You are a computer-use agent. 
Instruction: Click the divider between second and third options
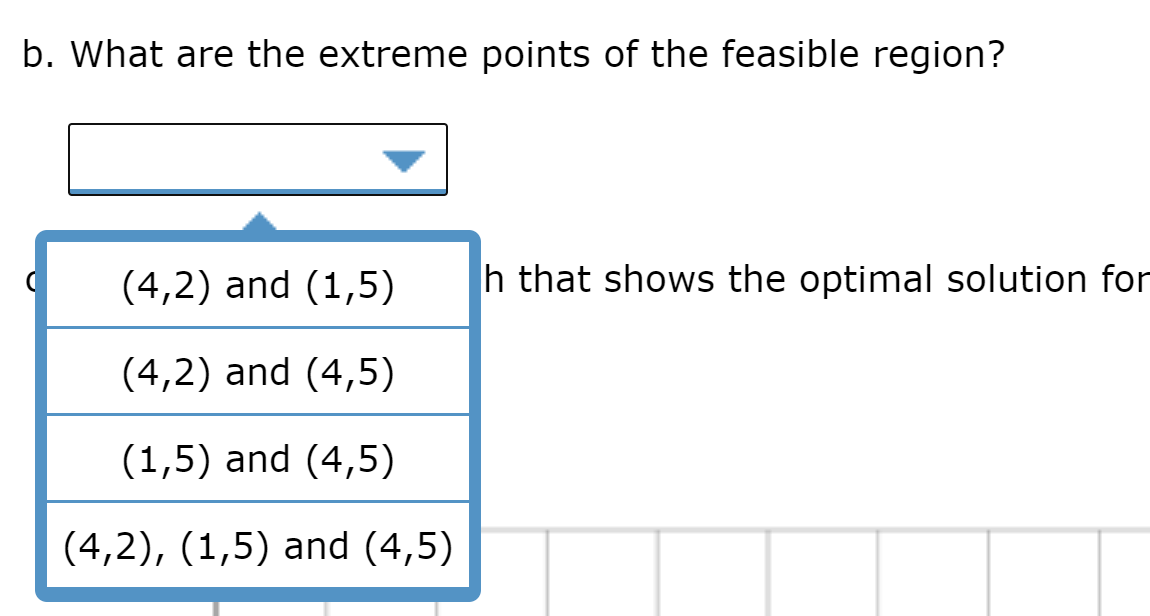(256, 414)
